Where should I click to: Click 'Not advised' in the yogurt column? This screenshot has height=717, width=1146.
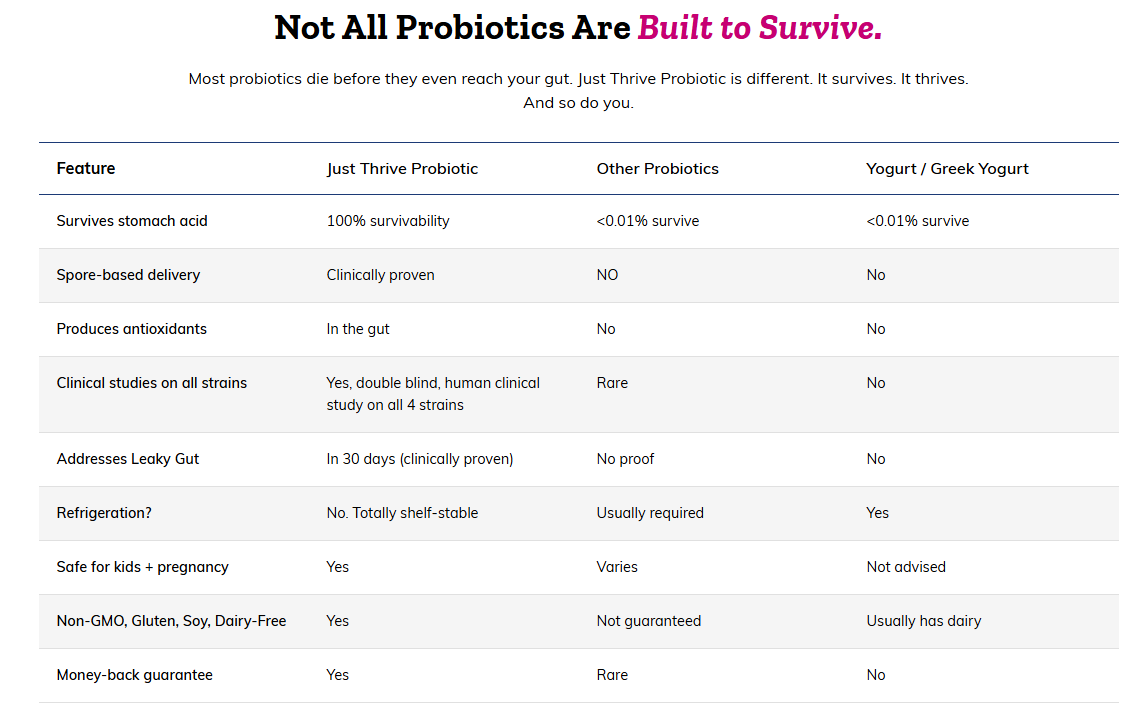coord(906,567)
